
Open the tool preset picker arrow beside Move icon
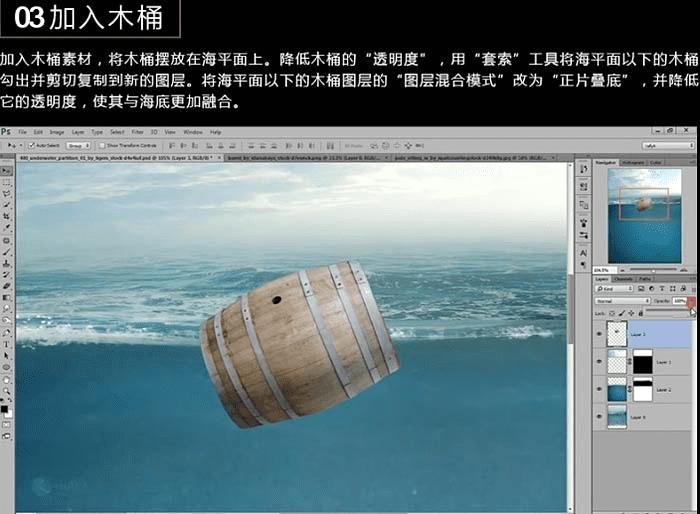[21, 146]
